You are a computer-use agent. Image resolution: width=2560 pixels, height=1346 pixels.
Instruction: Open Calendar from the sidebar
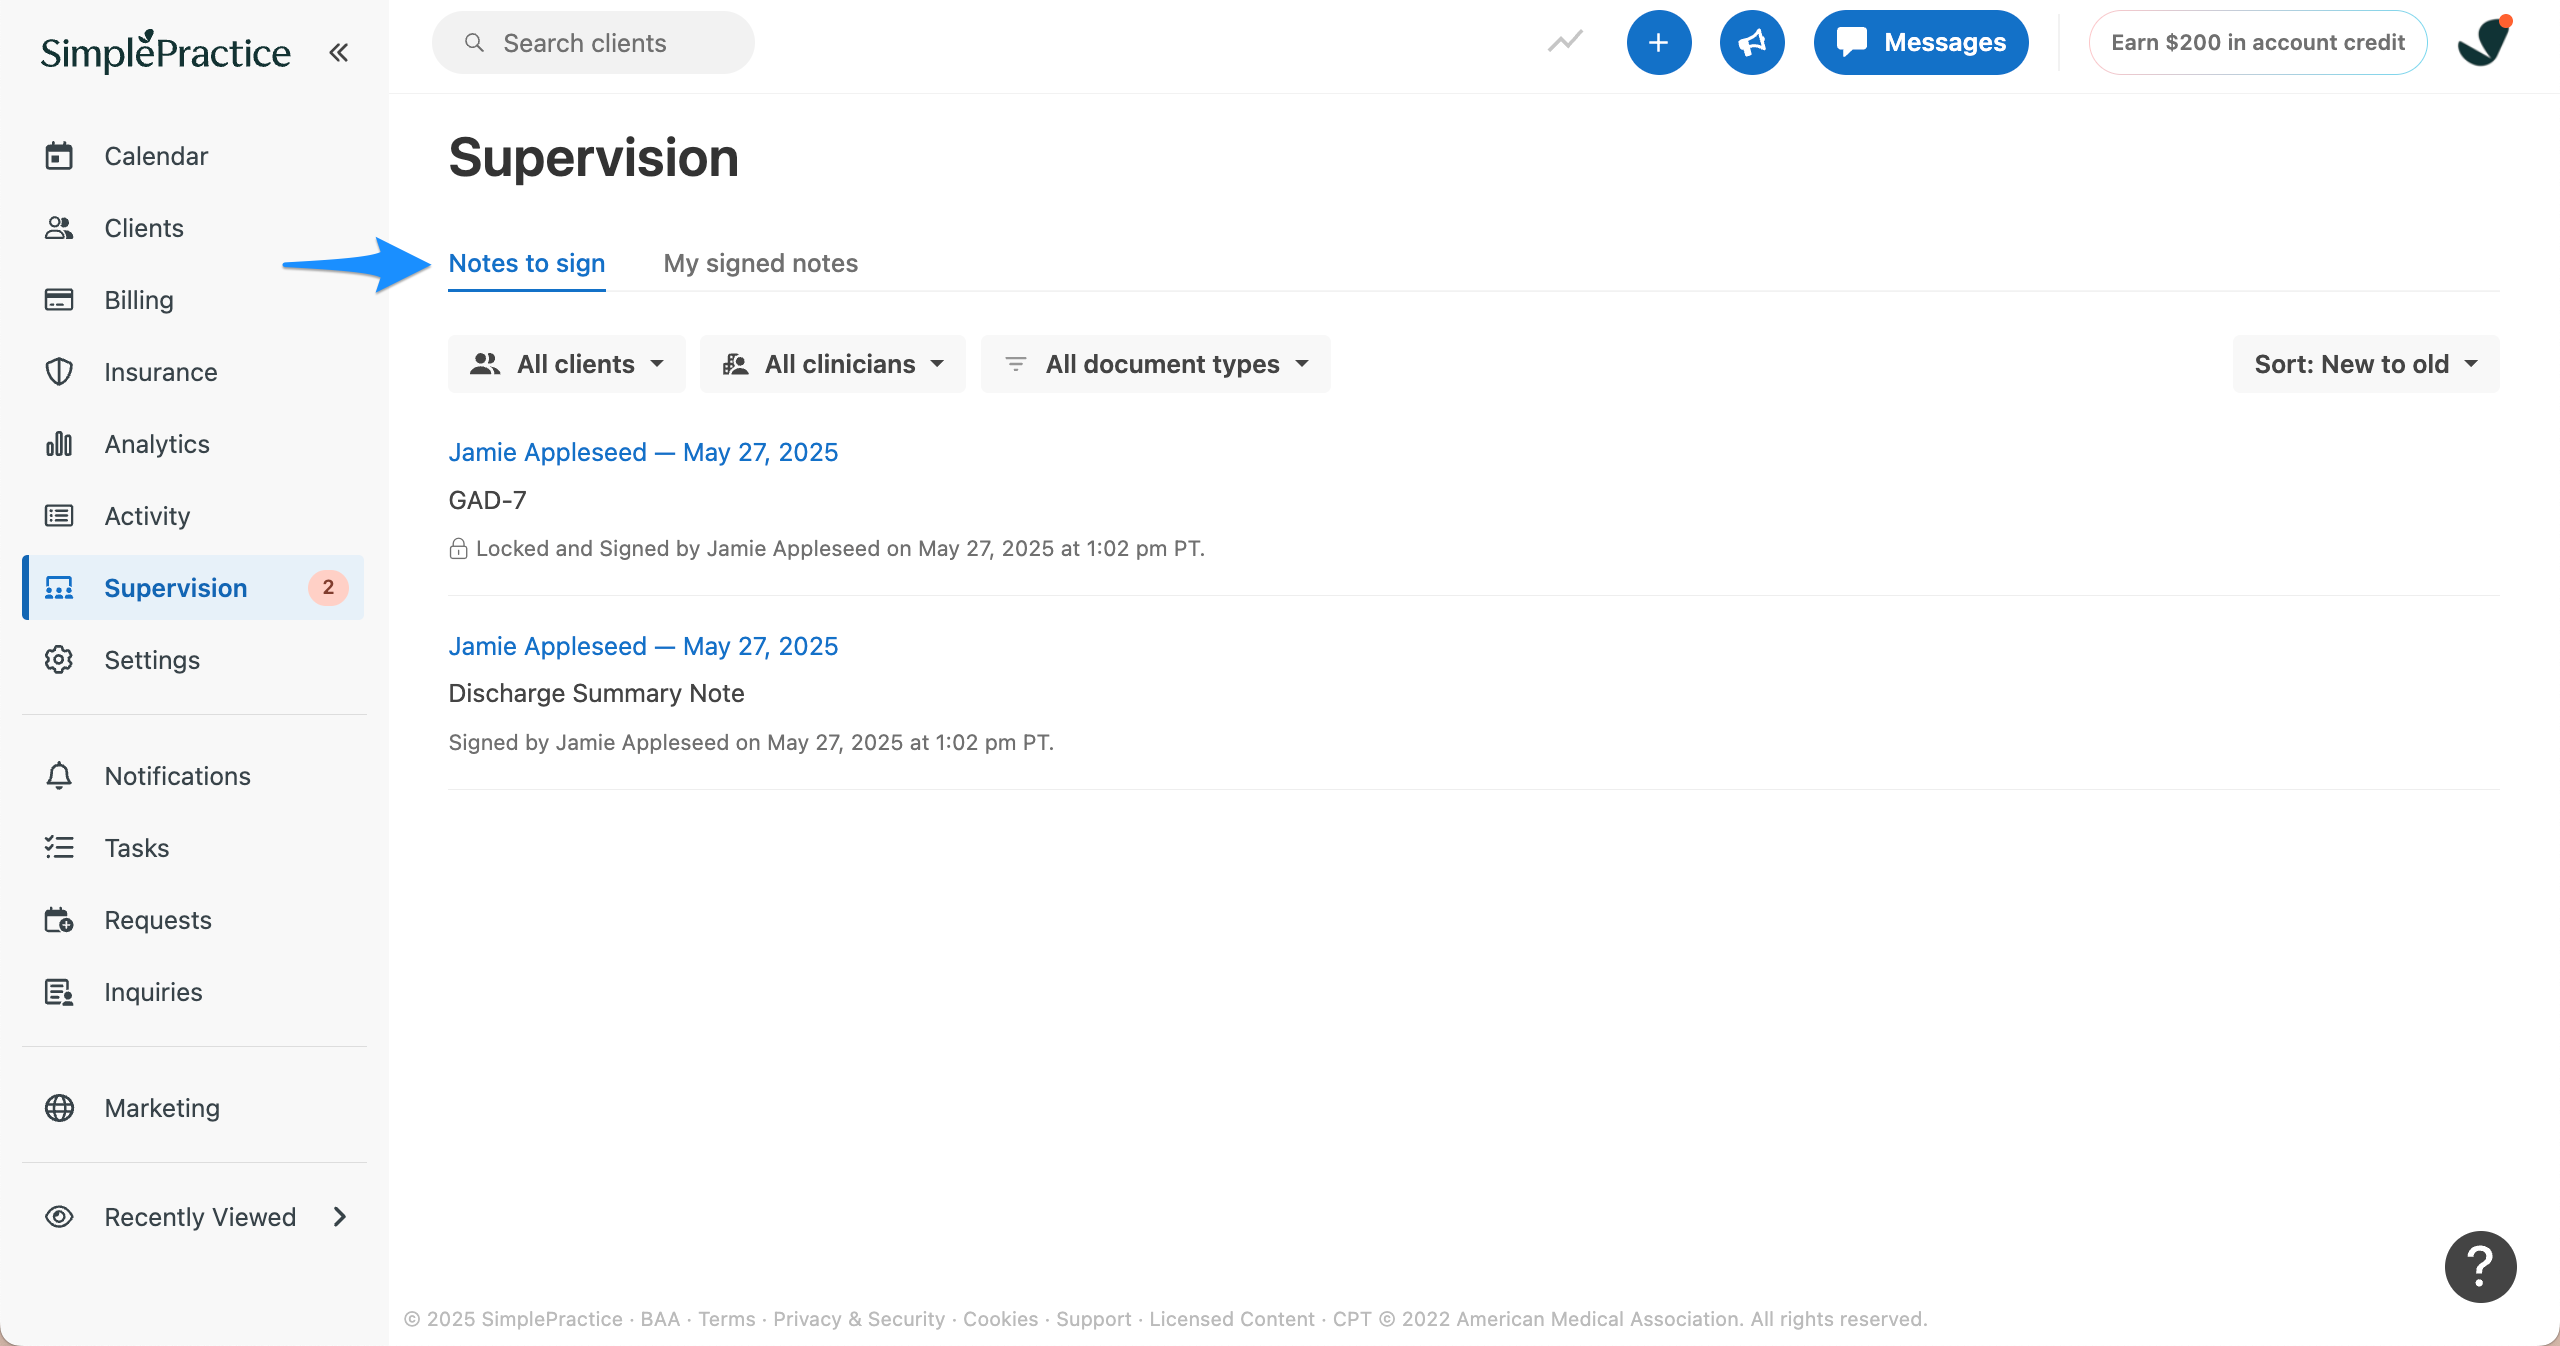point(156,156)
